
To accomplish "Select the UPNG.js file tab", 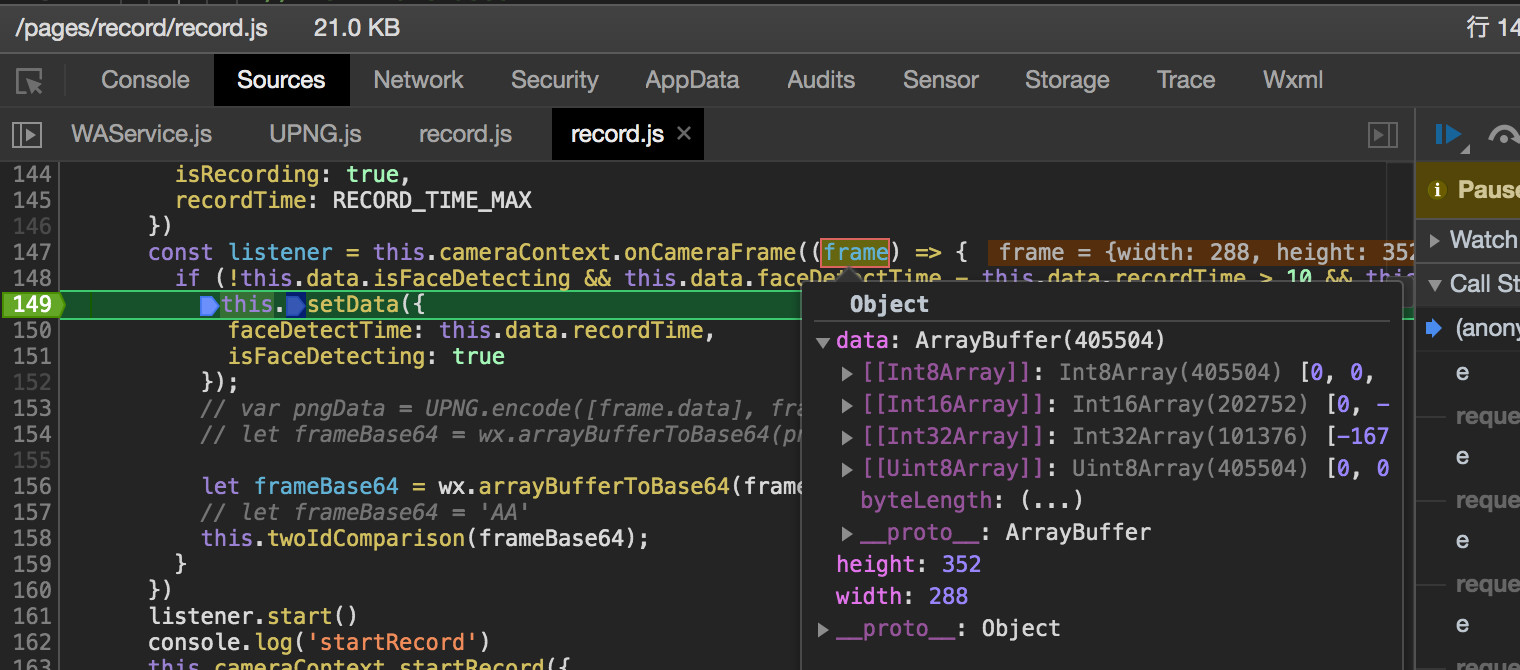I will 315,134.
